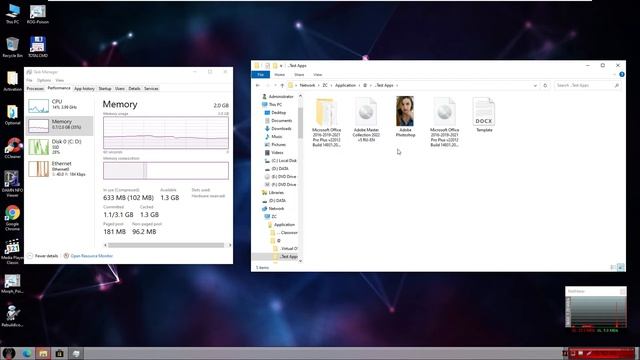The width and height of the screenshot is (640, 360).
Task: Click the Network breadcrumb in address bar
Action: pos(307,85)
